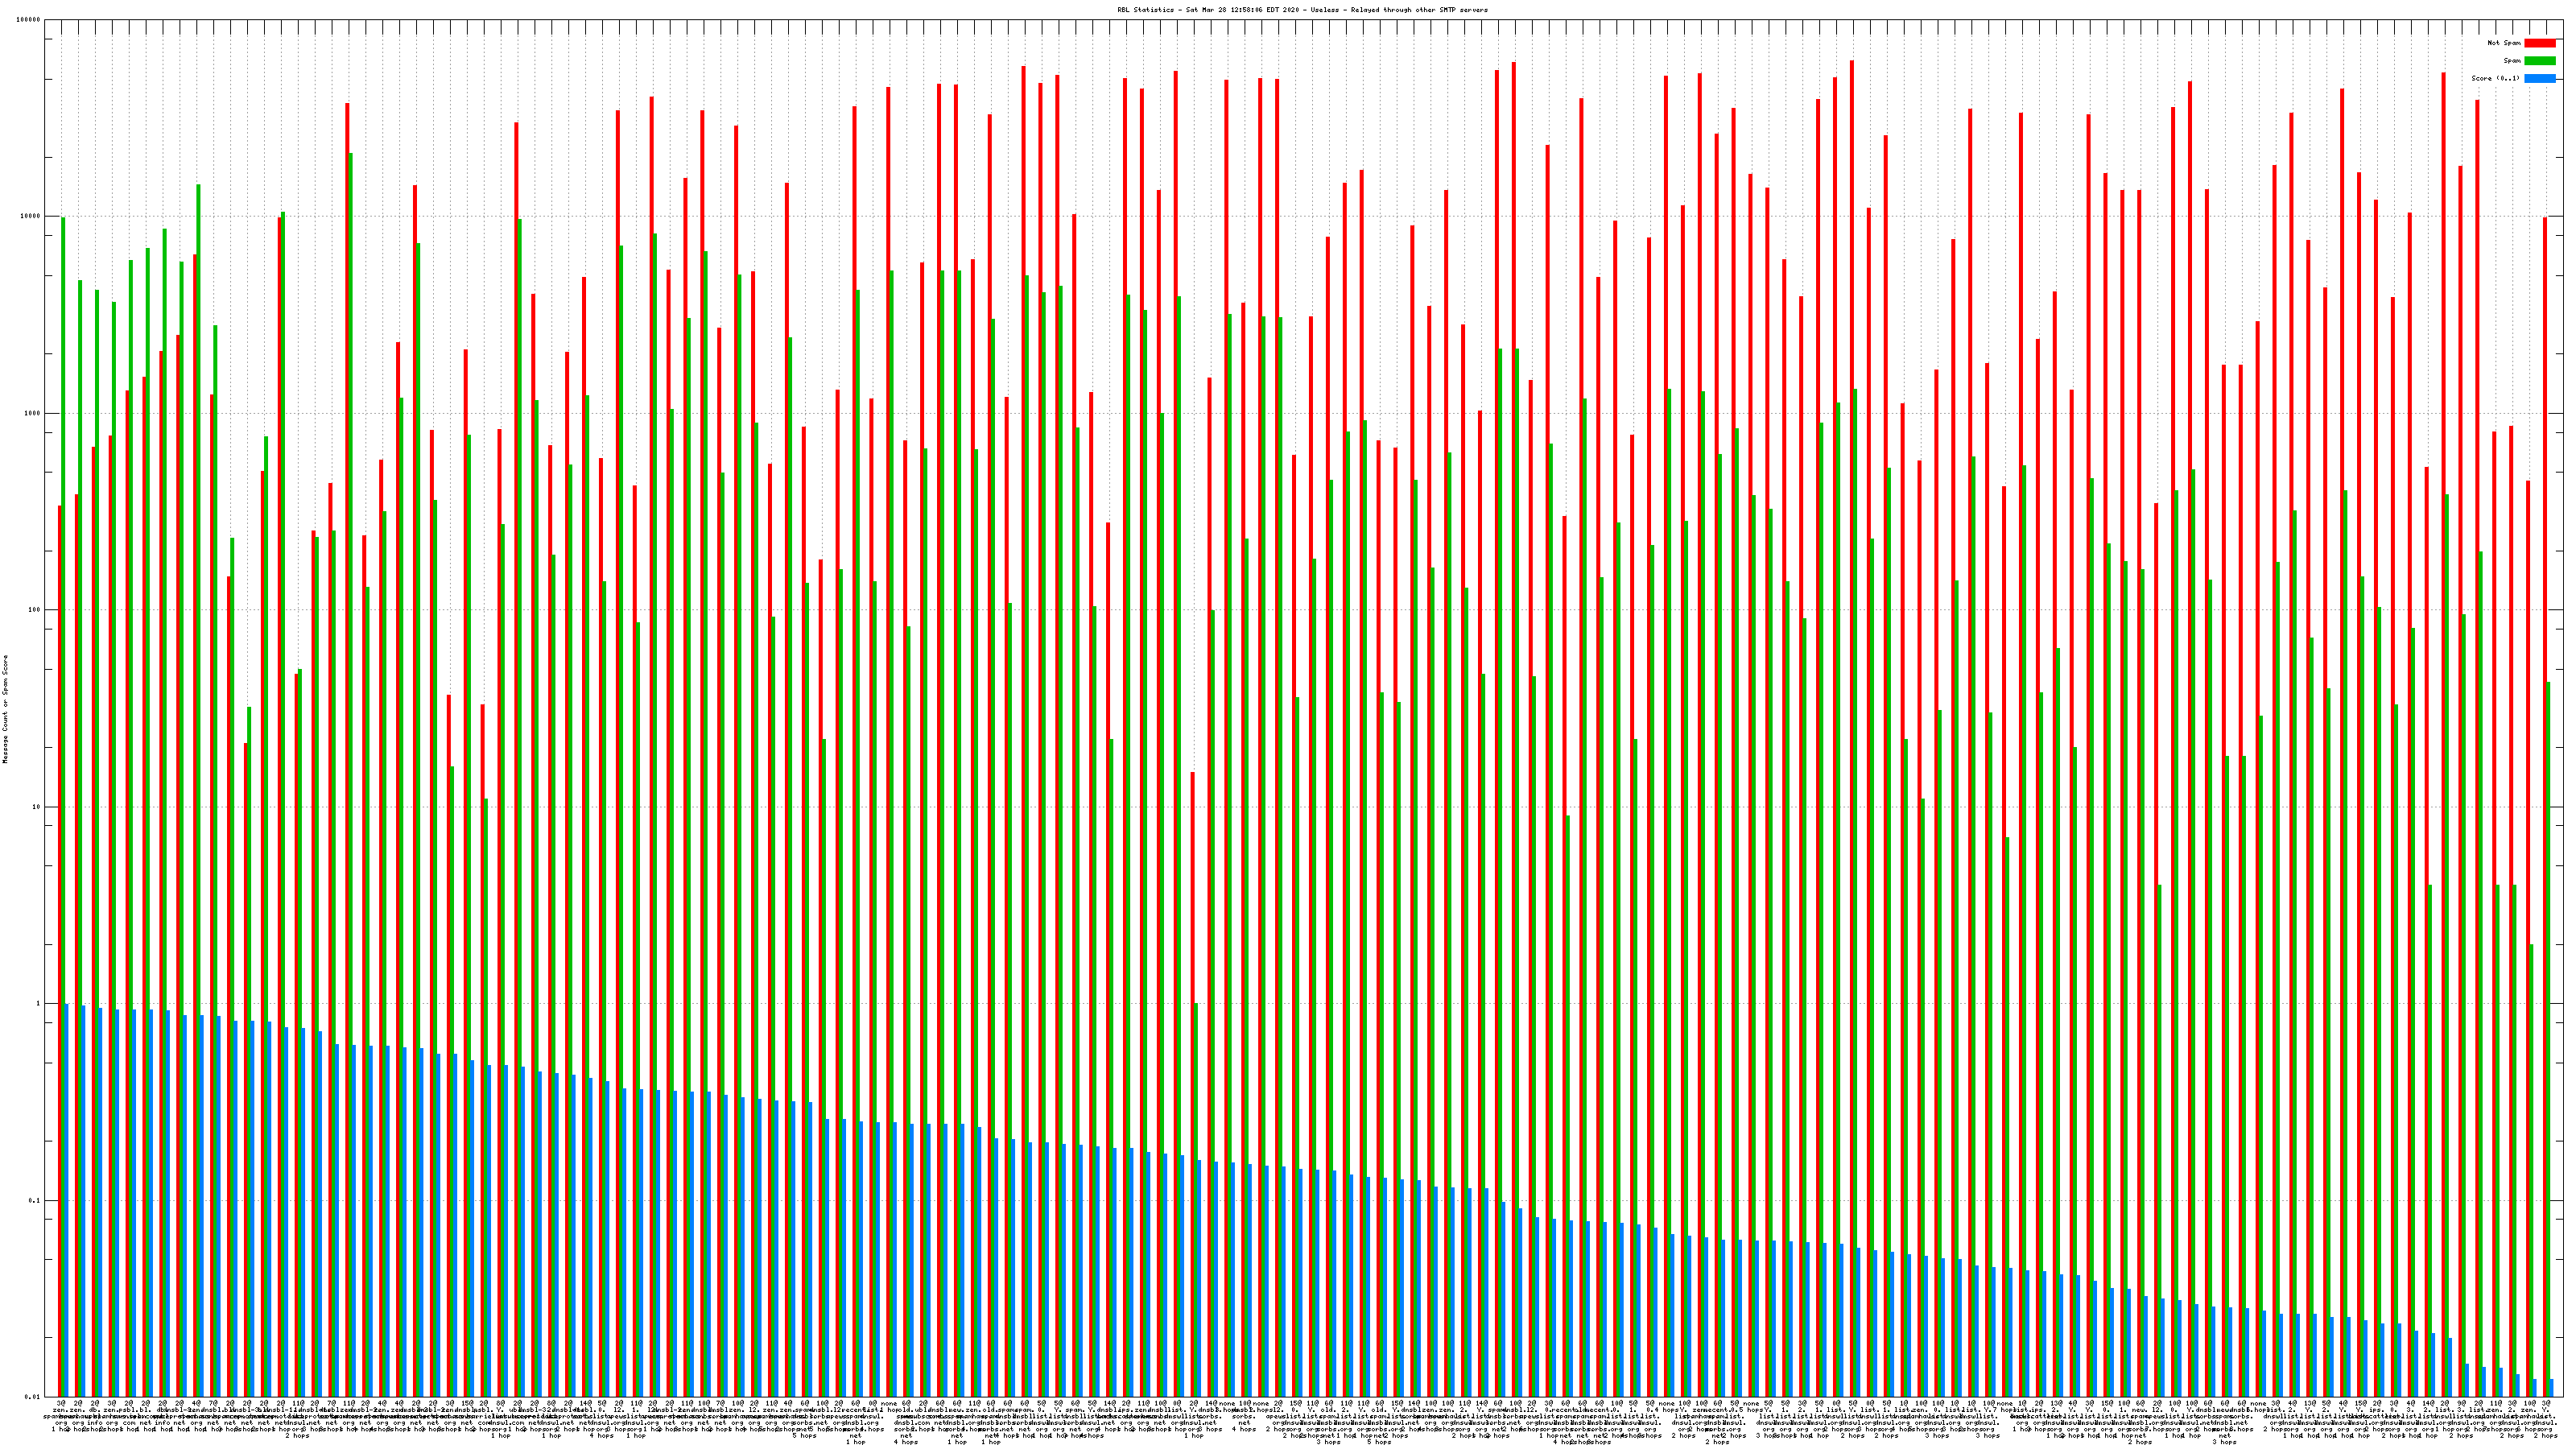
Task: Click the 'Spam' legend label text
Action: (x=2512, y=61)
